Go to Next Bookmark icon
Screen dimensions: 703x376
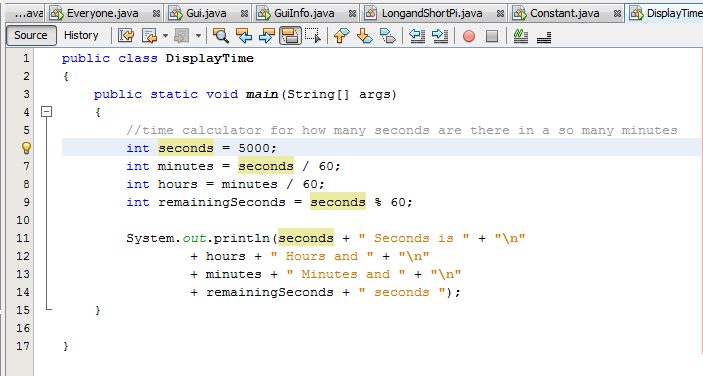tap(365, 35)
